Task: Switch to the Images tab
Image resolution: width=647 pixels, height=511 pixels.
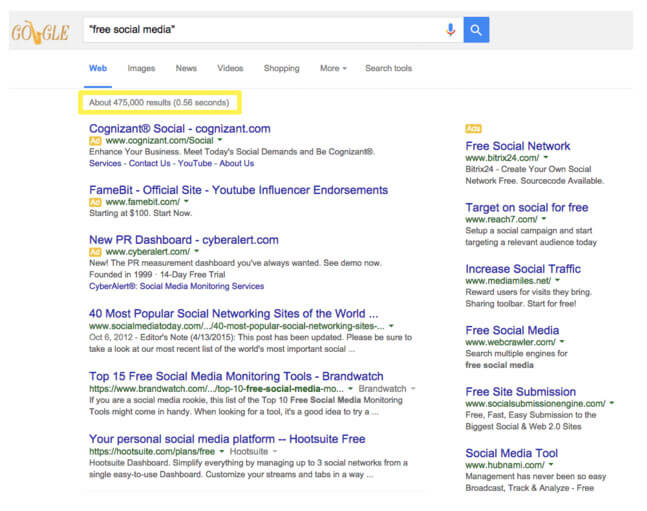Action: 141,68
